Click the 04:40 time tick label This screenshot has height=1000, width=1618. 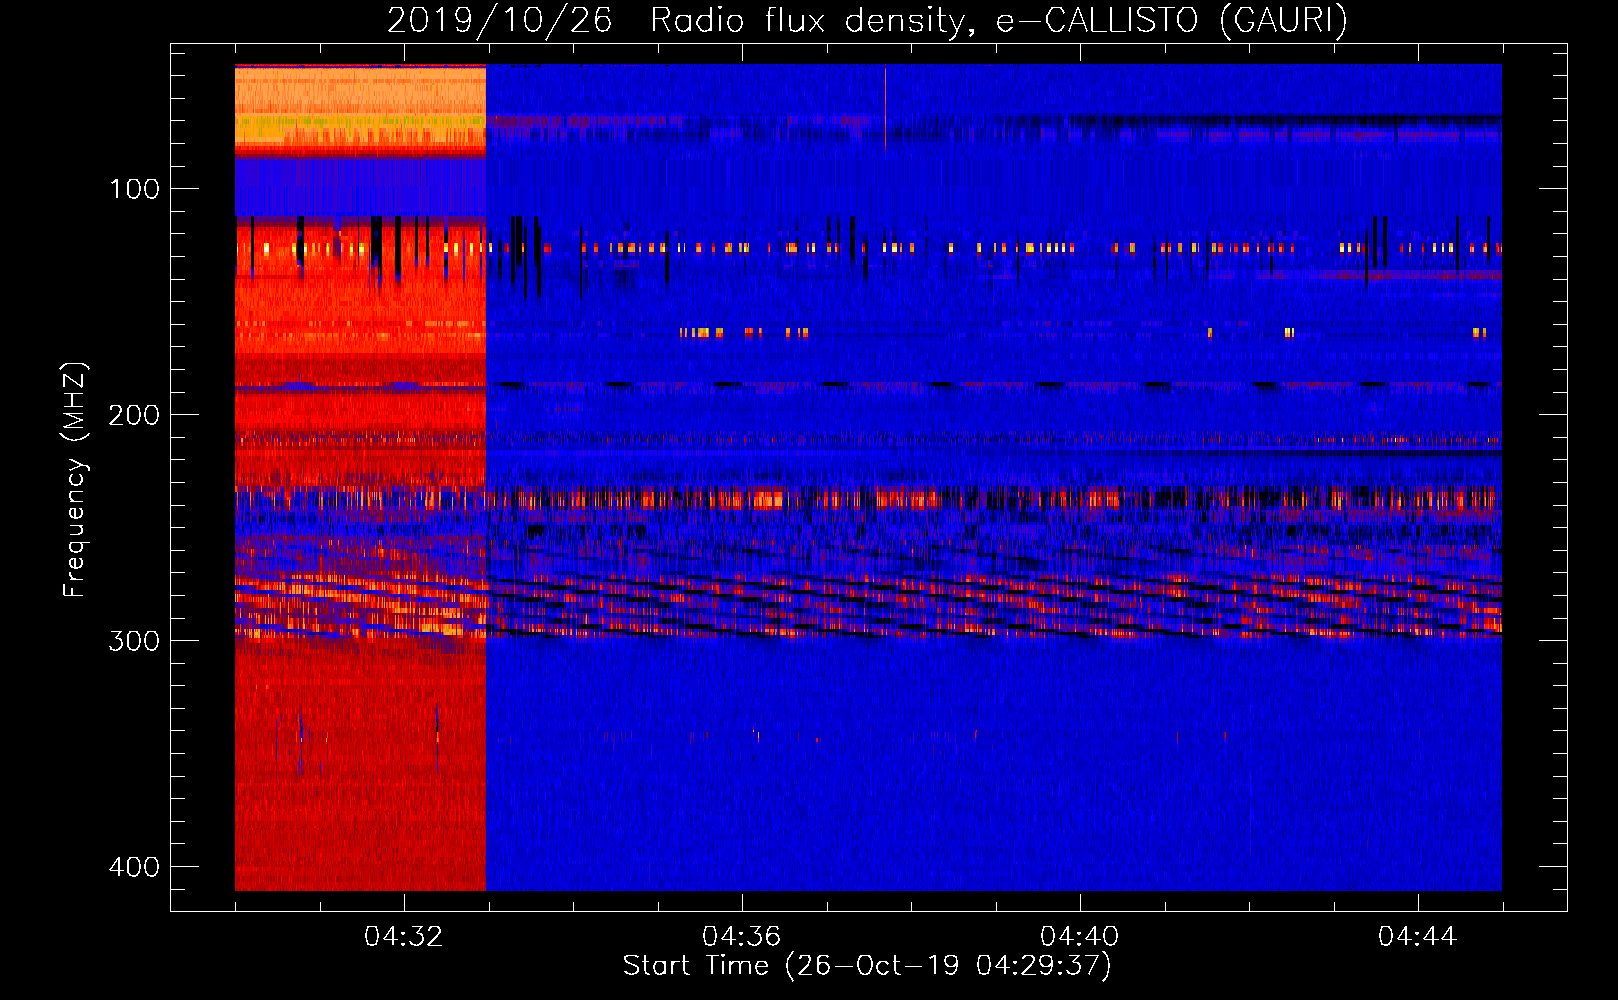click(1080, 937)
